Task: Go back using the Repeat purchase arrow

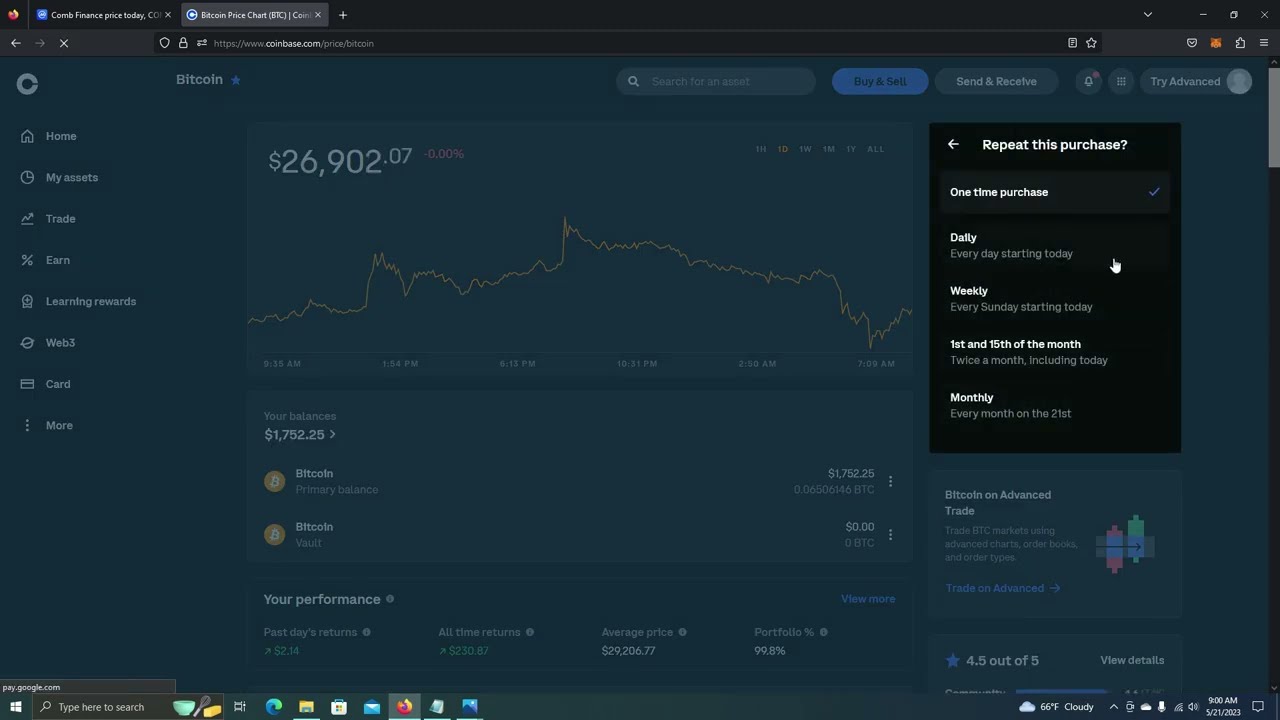Action: click(x=953, y=144)
